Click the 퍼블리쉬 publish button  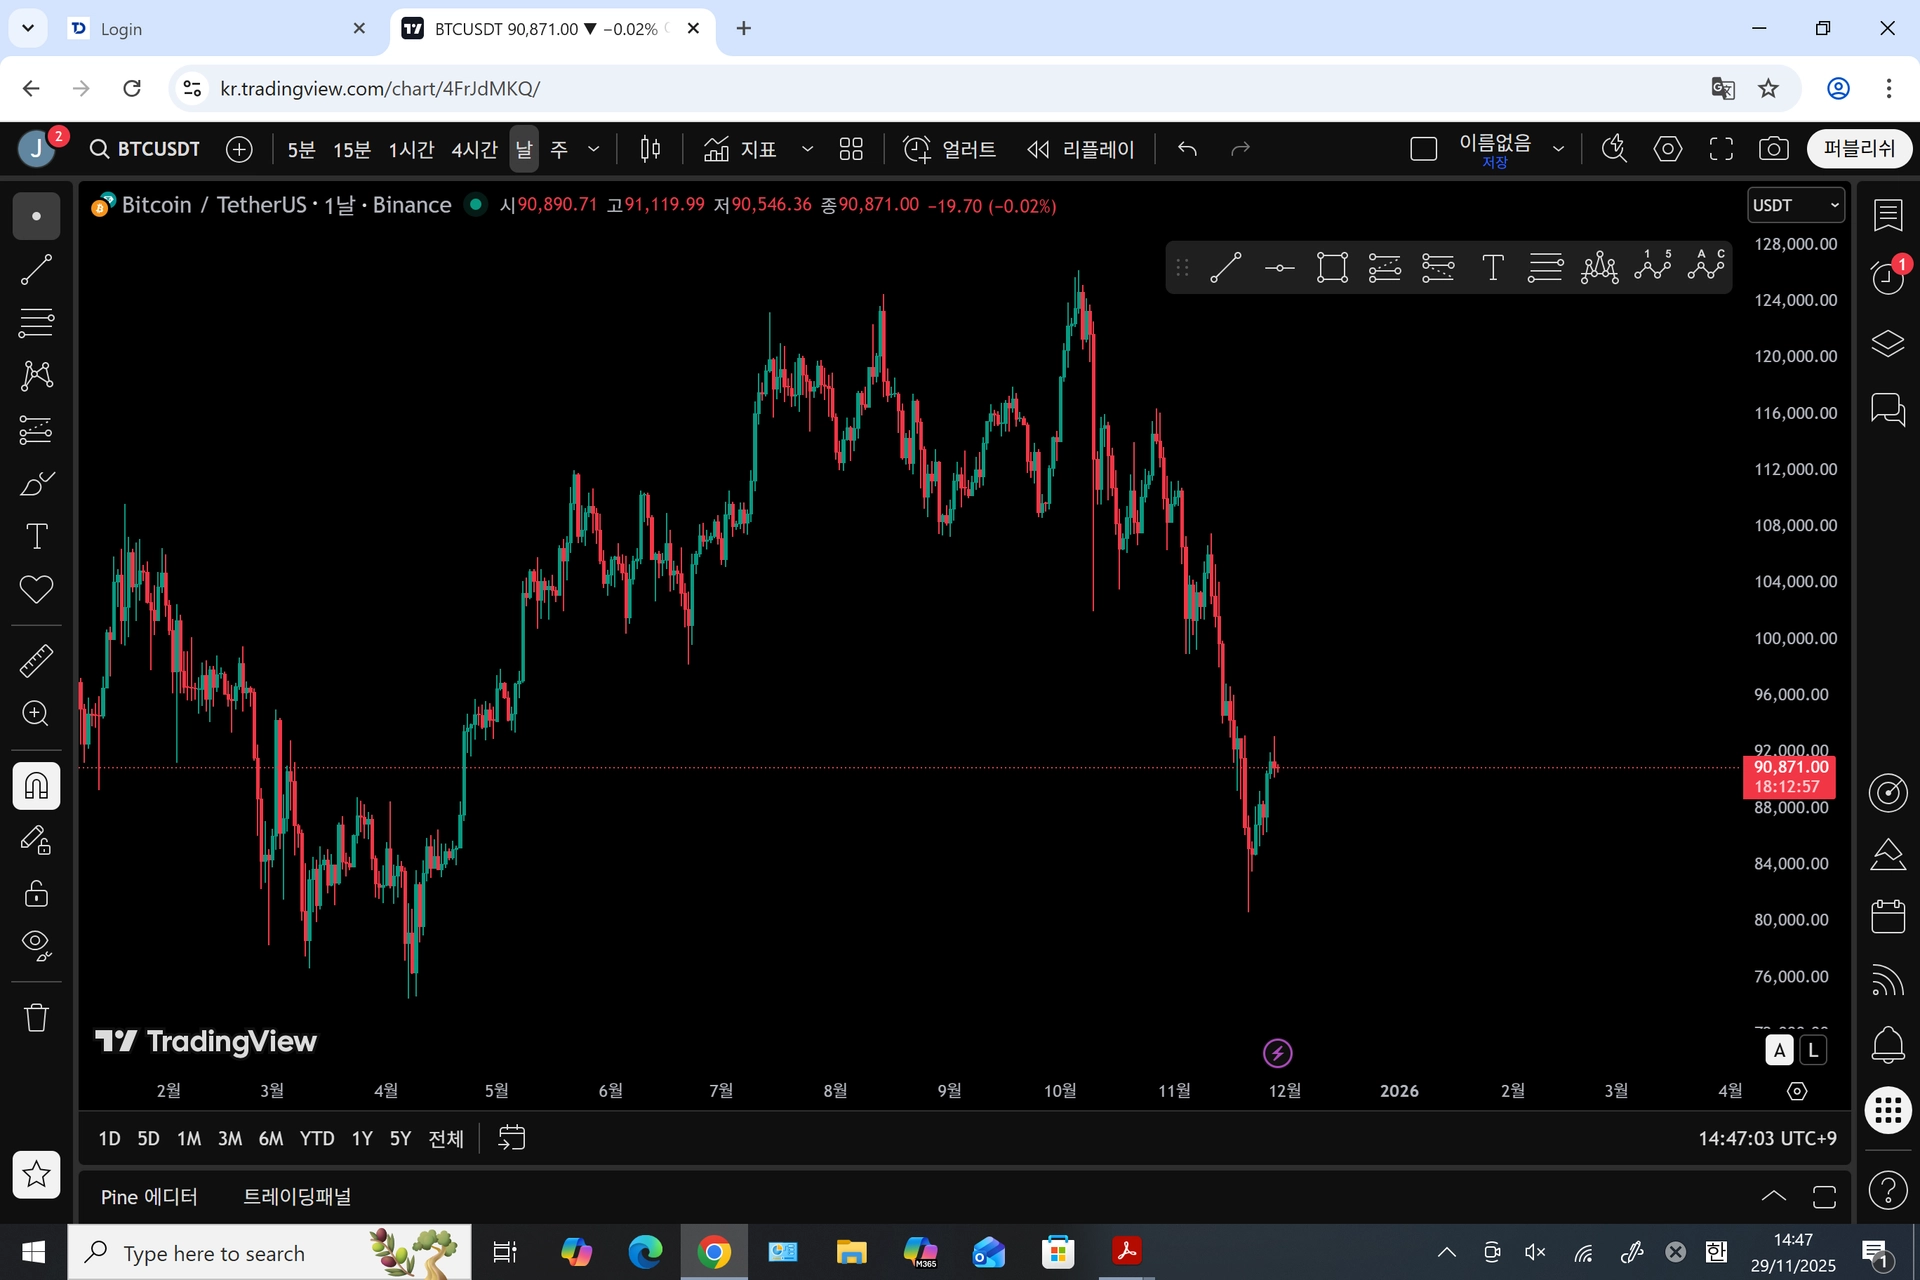tap(1858, 149)
